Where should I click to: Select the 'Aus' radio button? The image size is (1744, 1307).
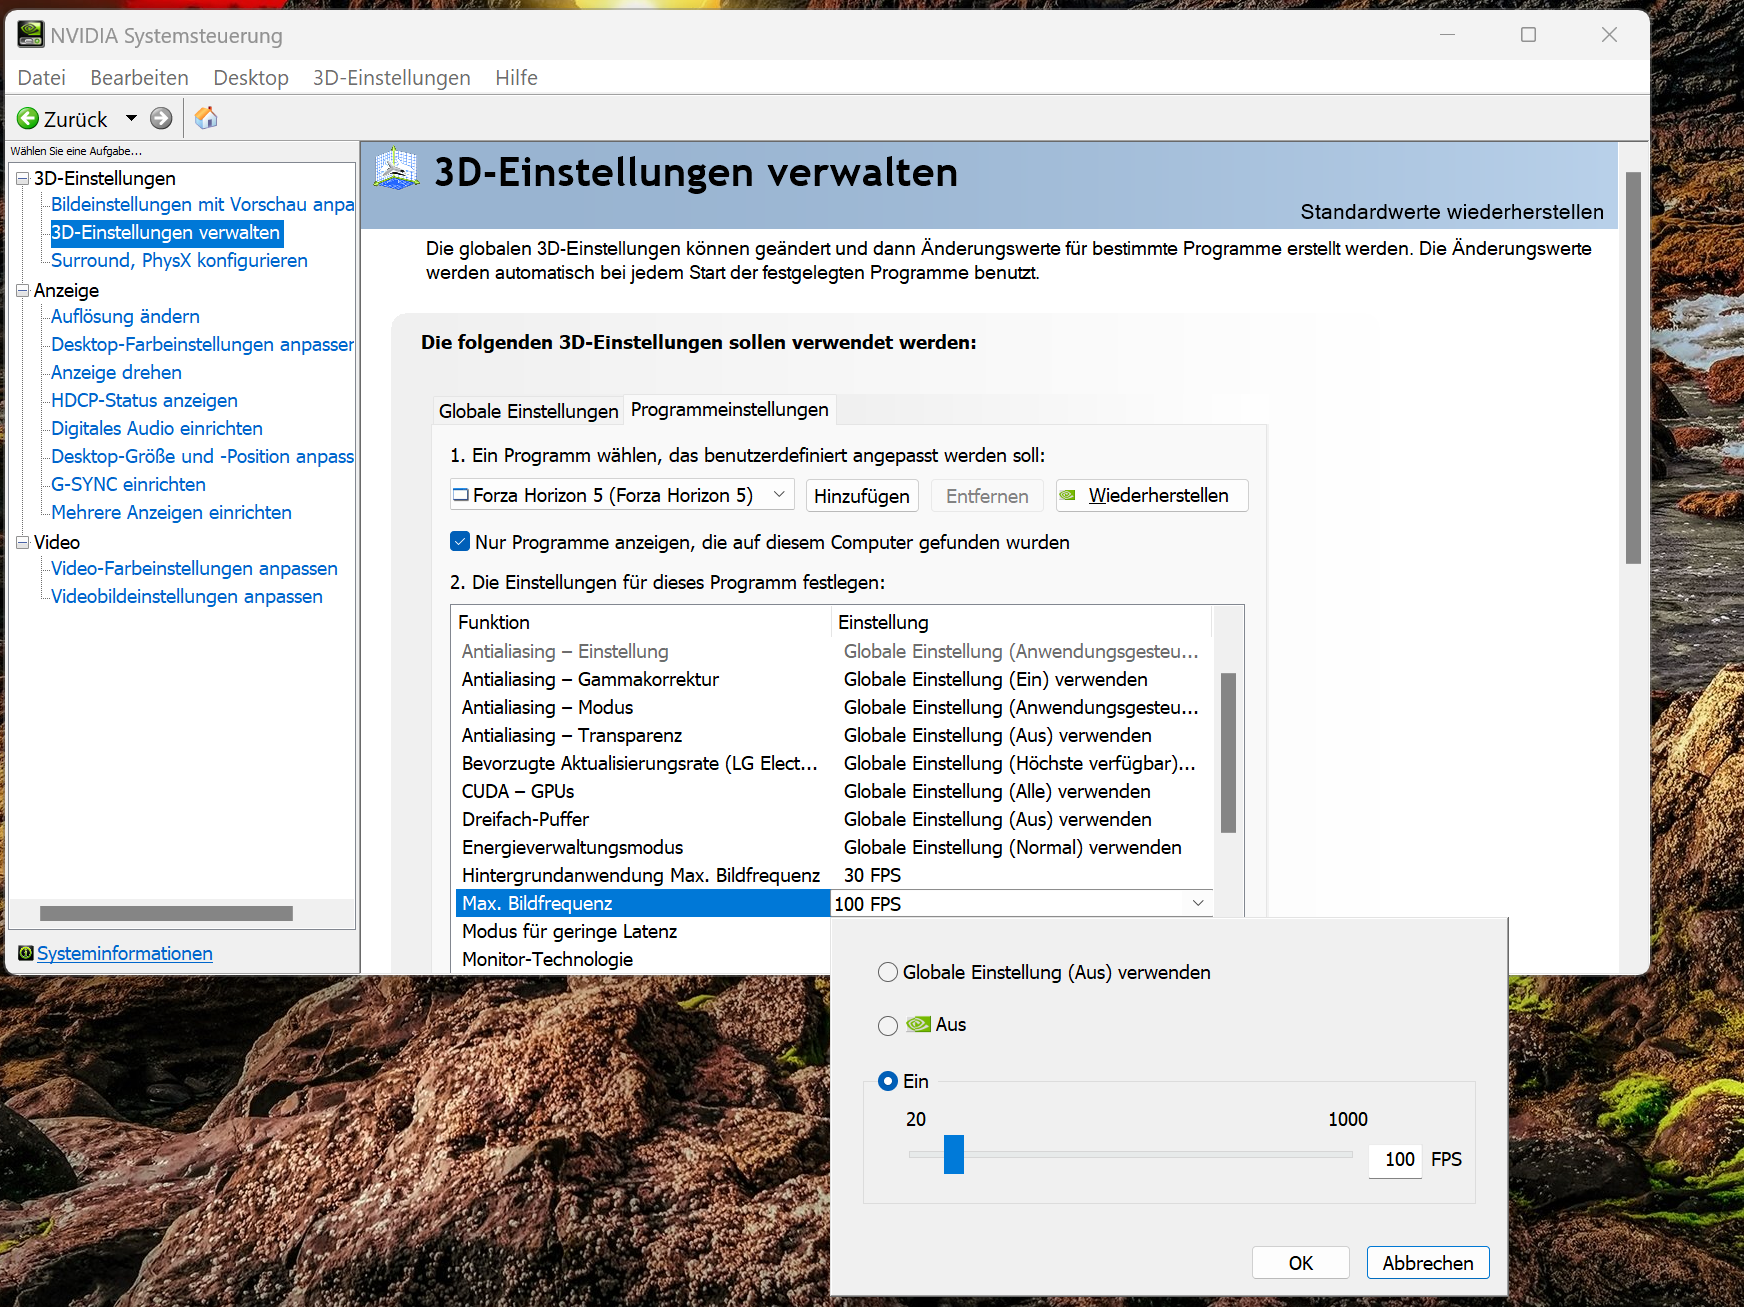coord(887,1025)
